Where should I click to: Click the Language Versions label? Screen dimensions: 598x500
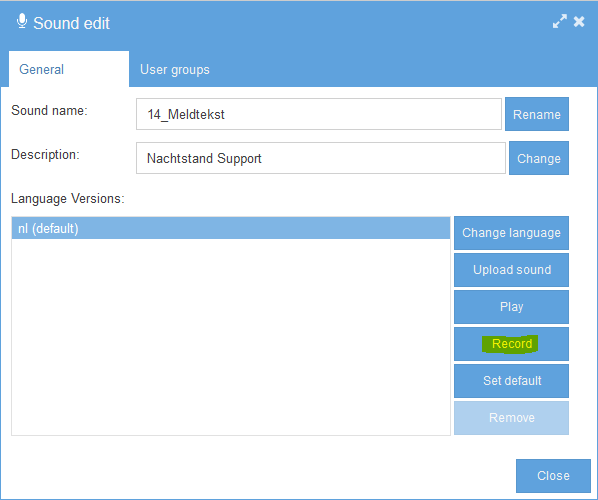(x=68, y=199)
